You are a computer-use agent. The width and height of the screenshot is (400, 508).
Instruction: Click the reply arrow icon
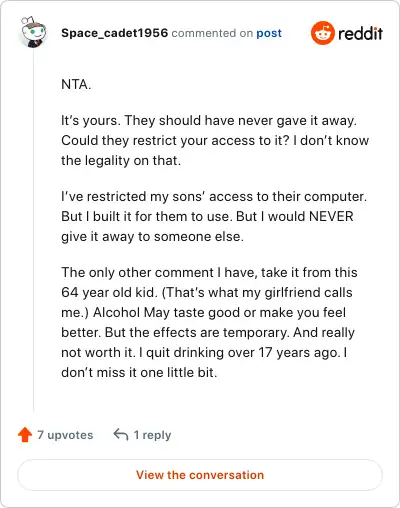(x=121, y=435)
